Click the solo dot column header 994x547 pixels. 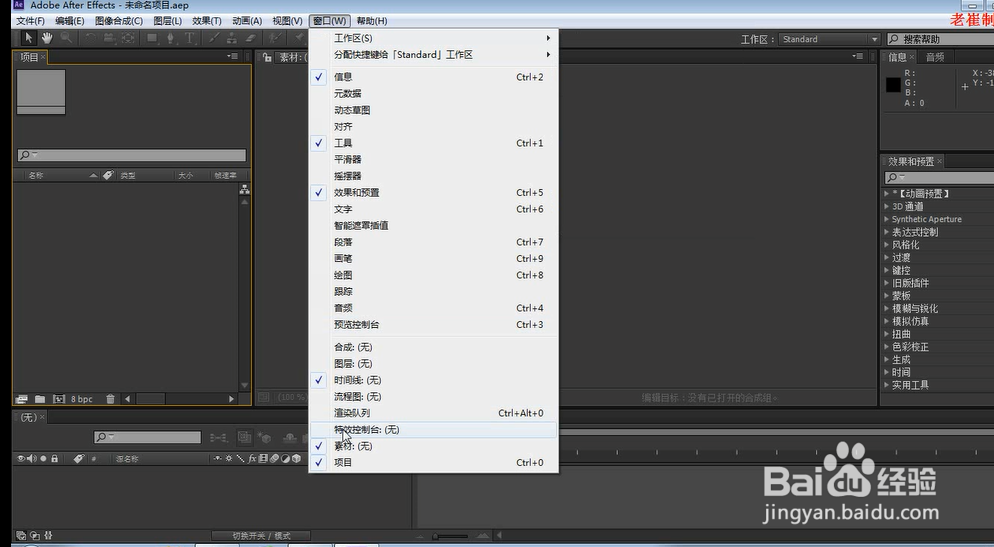tap(43, 458)
